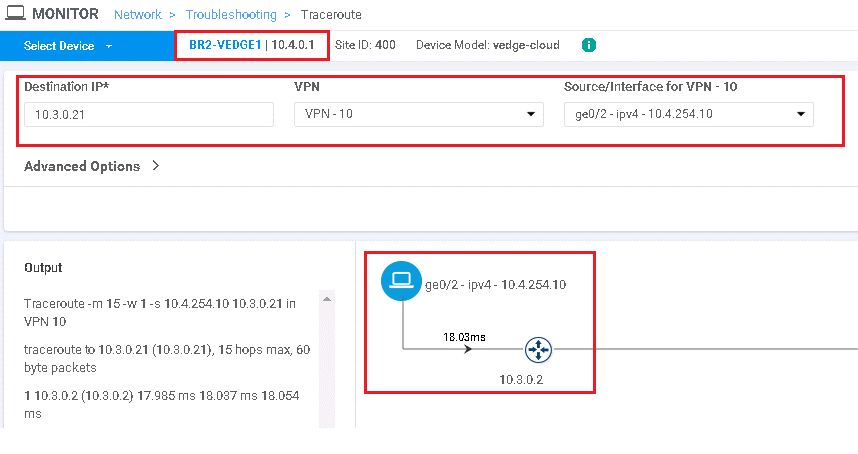Viewport: 858px width, 454px height.
Task: Select the ge0/2 - ipv4 - 10.4.254.10 diagram label
Action: [495, 284]
